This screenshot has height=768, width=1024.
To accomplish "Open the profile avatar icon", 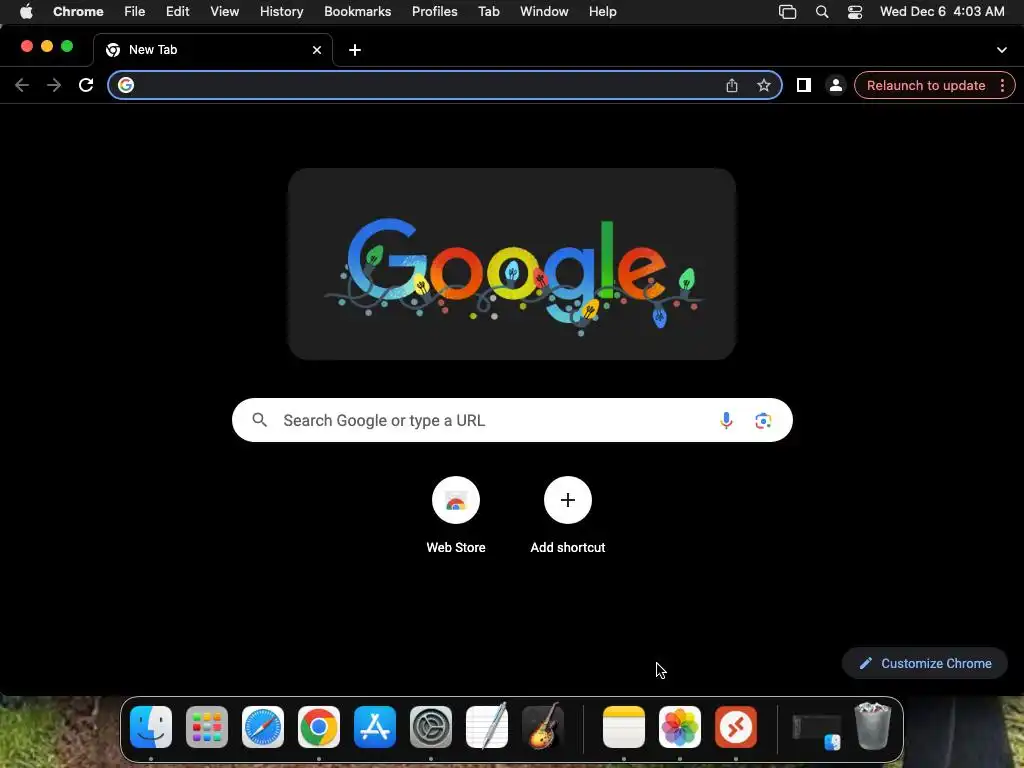I will (835, 85).
